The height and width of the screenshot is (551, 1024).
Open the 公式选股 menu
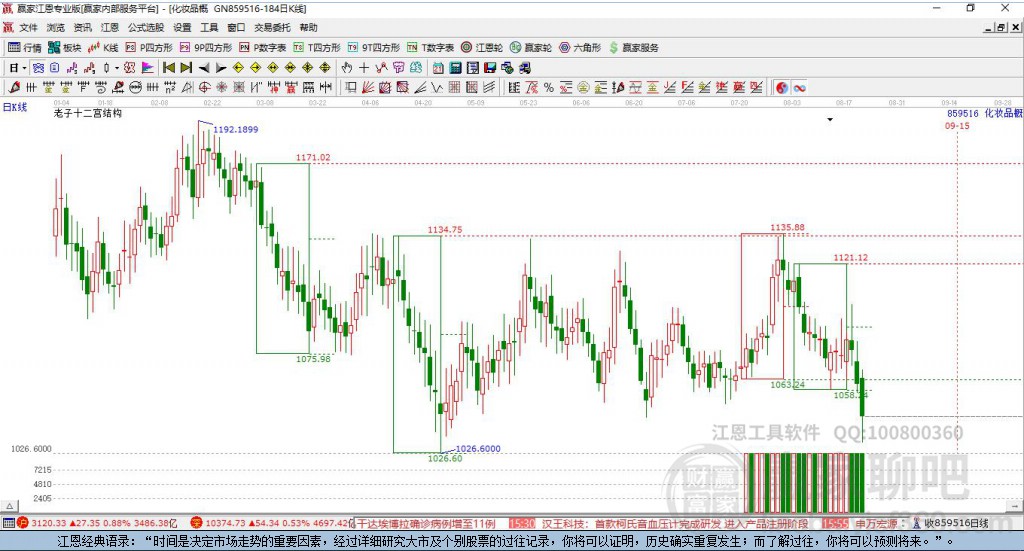point(146,27)
